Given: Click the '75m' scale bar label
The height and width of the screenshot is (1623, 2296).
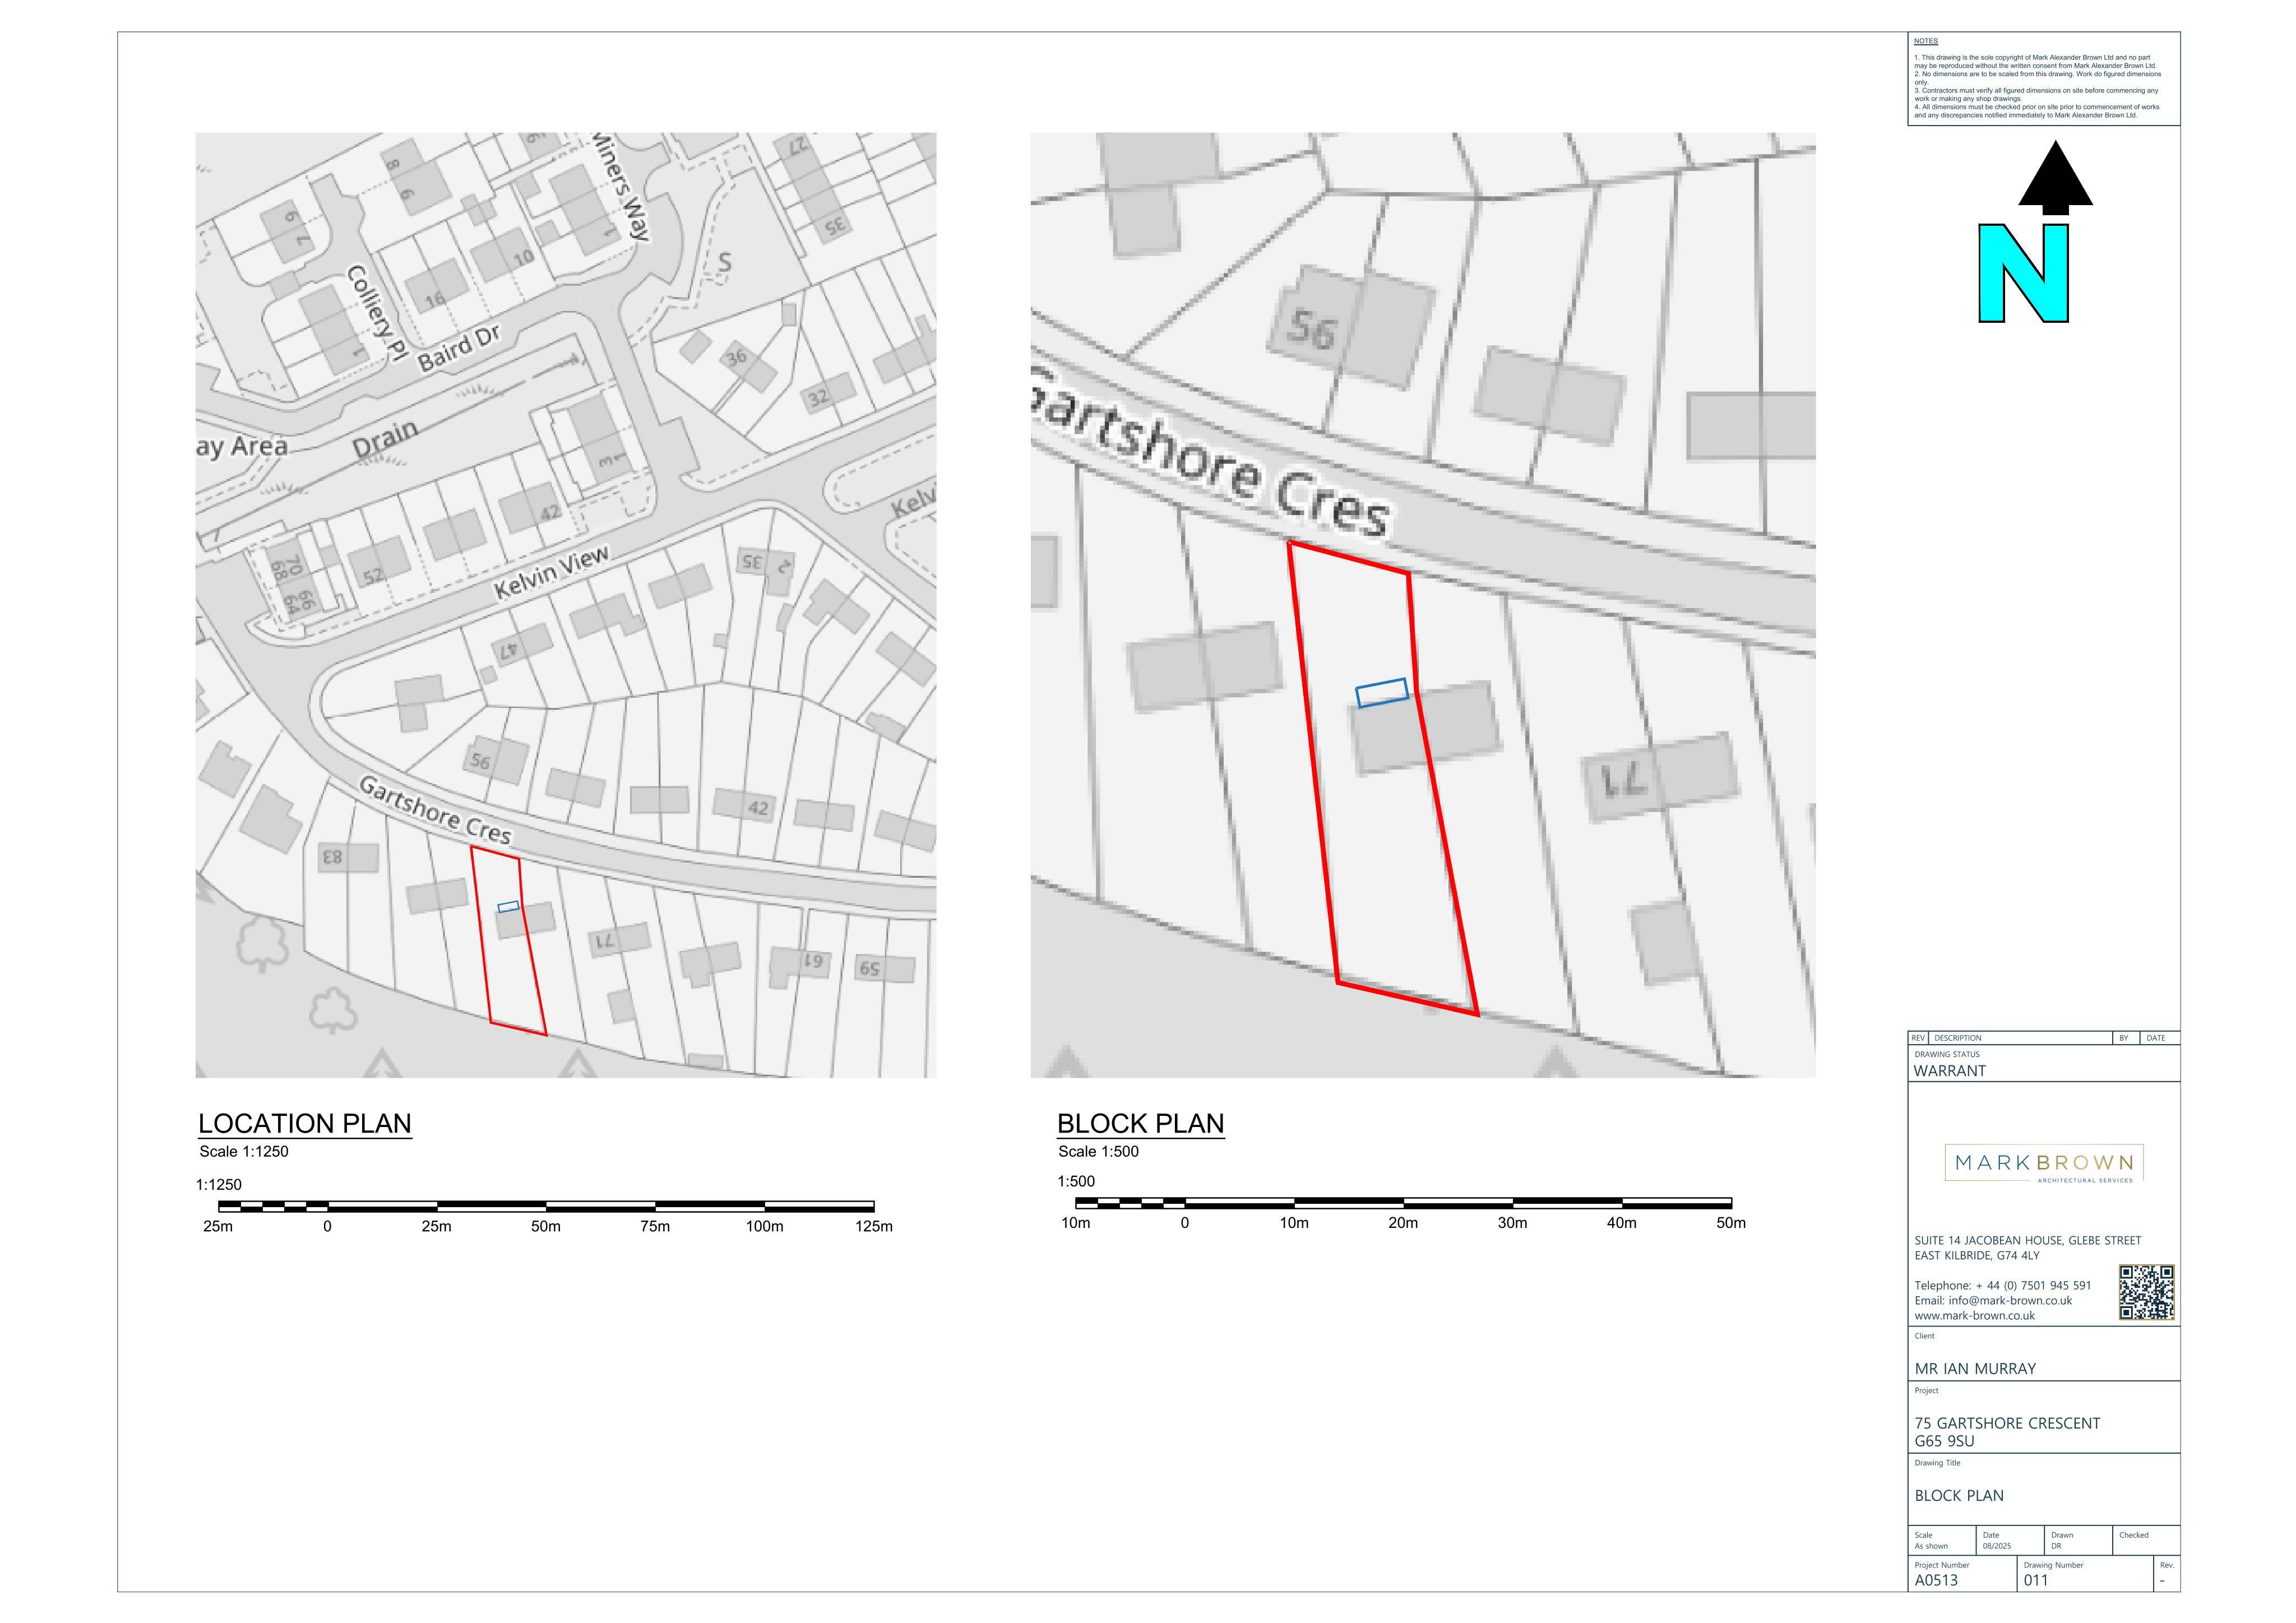Looking at the screenshot, I should tap(655, 1227).
